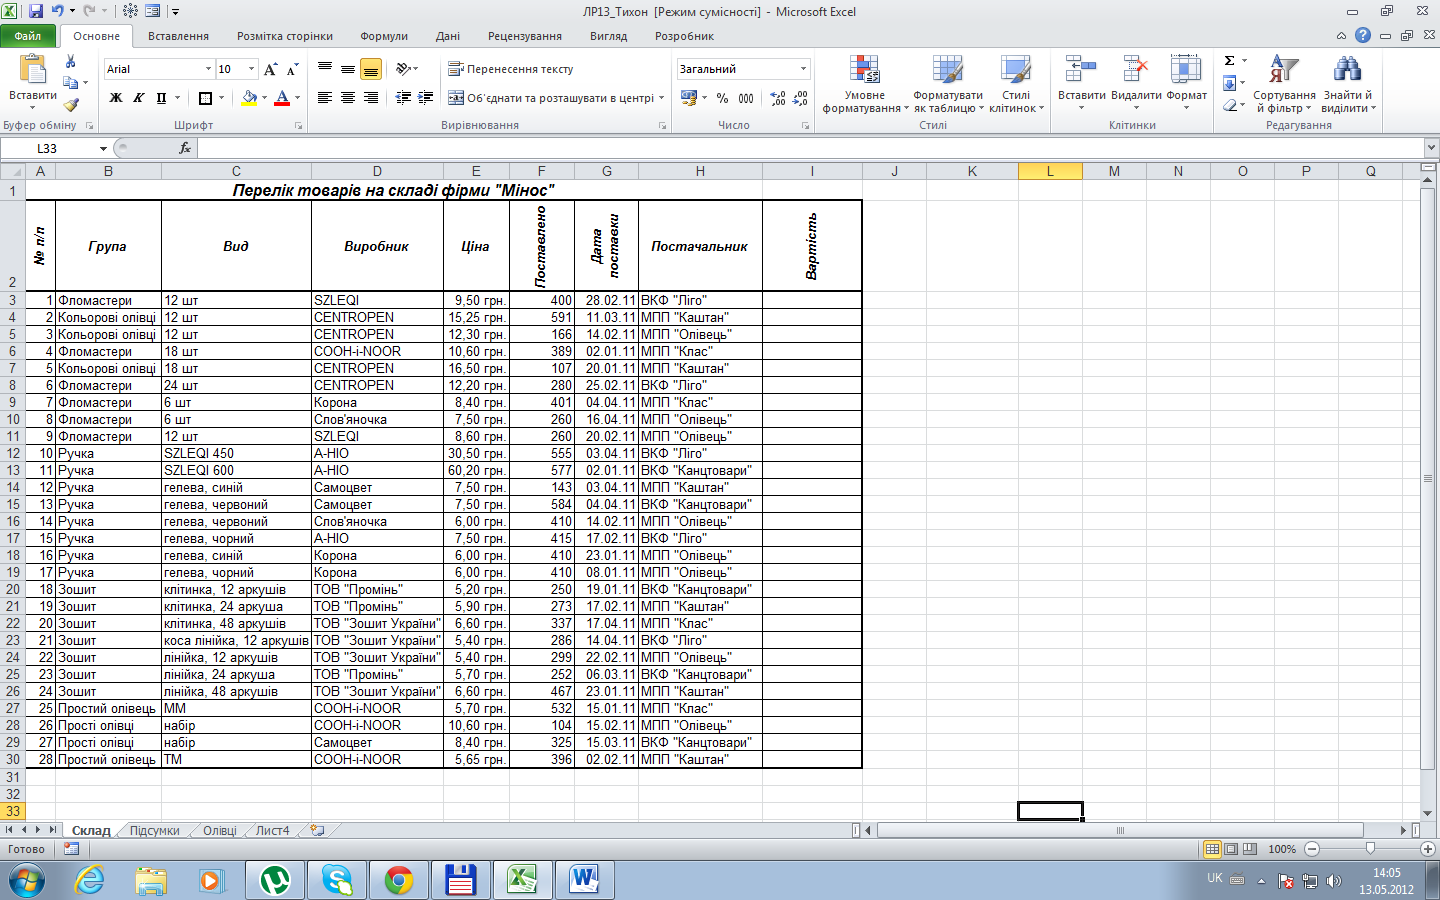Switch to the Розмітка сторінки tab
The width and height of the screenshot is (1440, 900).
click(285, 36)
